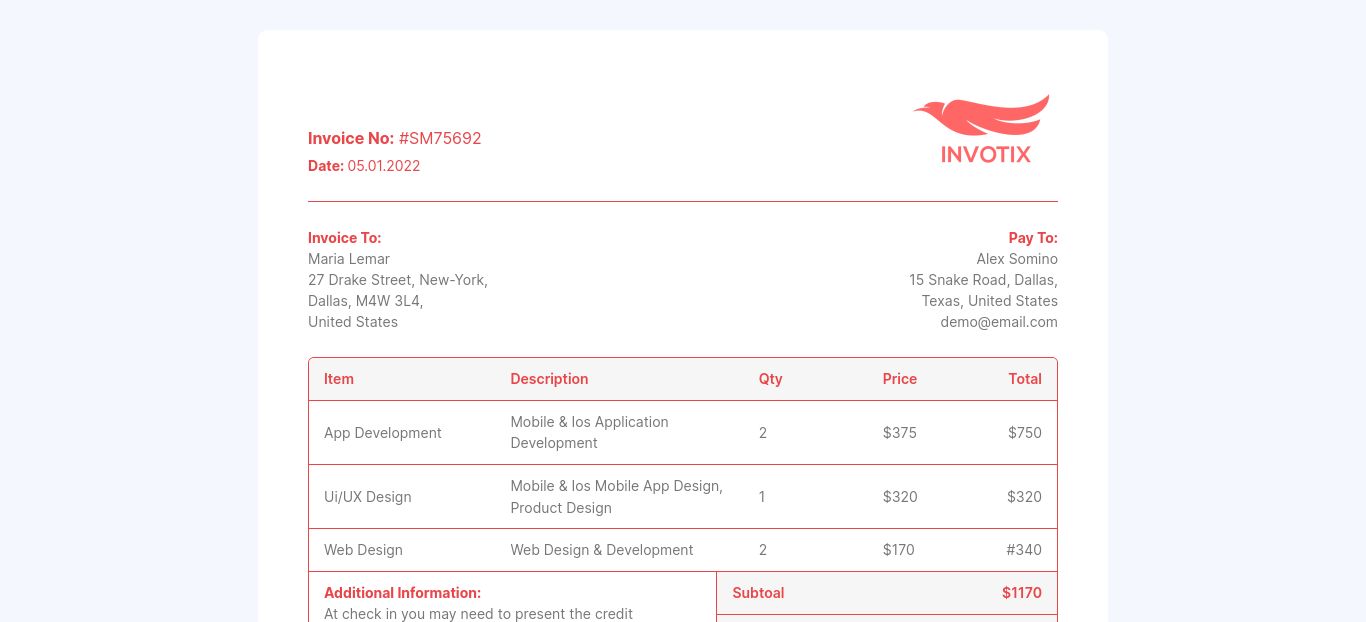Screen dimensions: 1366x622
Task: Click the $1170 subtotal amount
Action: 1021,593
